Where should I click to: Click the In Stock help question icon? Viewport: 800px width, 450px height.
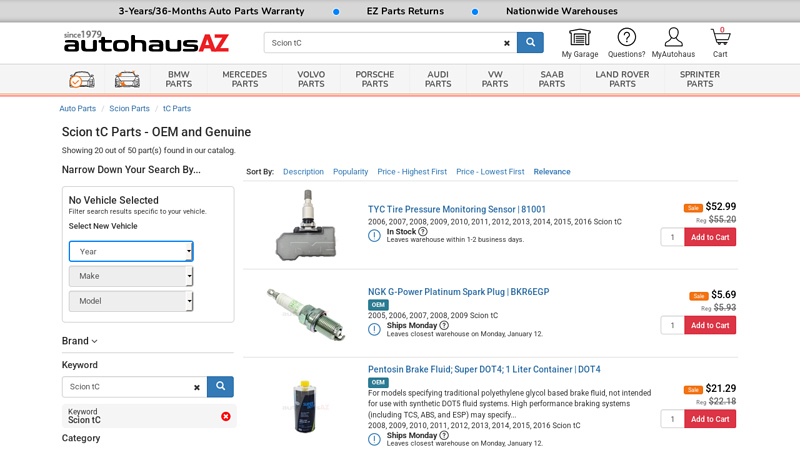pos(423,232)
